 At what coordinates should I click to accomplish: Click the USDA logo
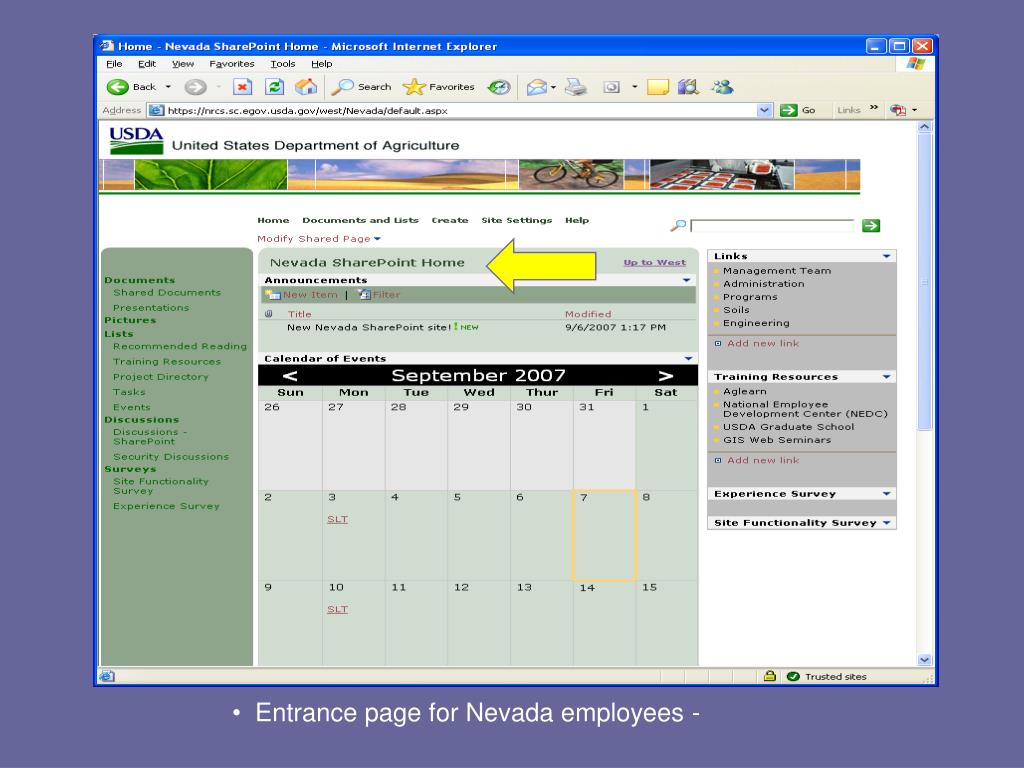[136, 140]
